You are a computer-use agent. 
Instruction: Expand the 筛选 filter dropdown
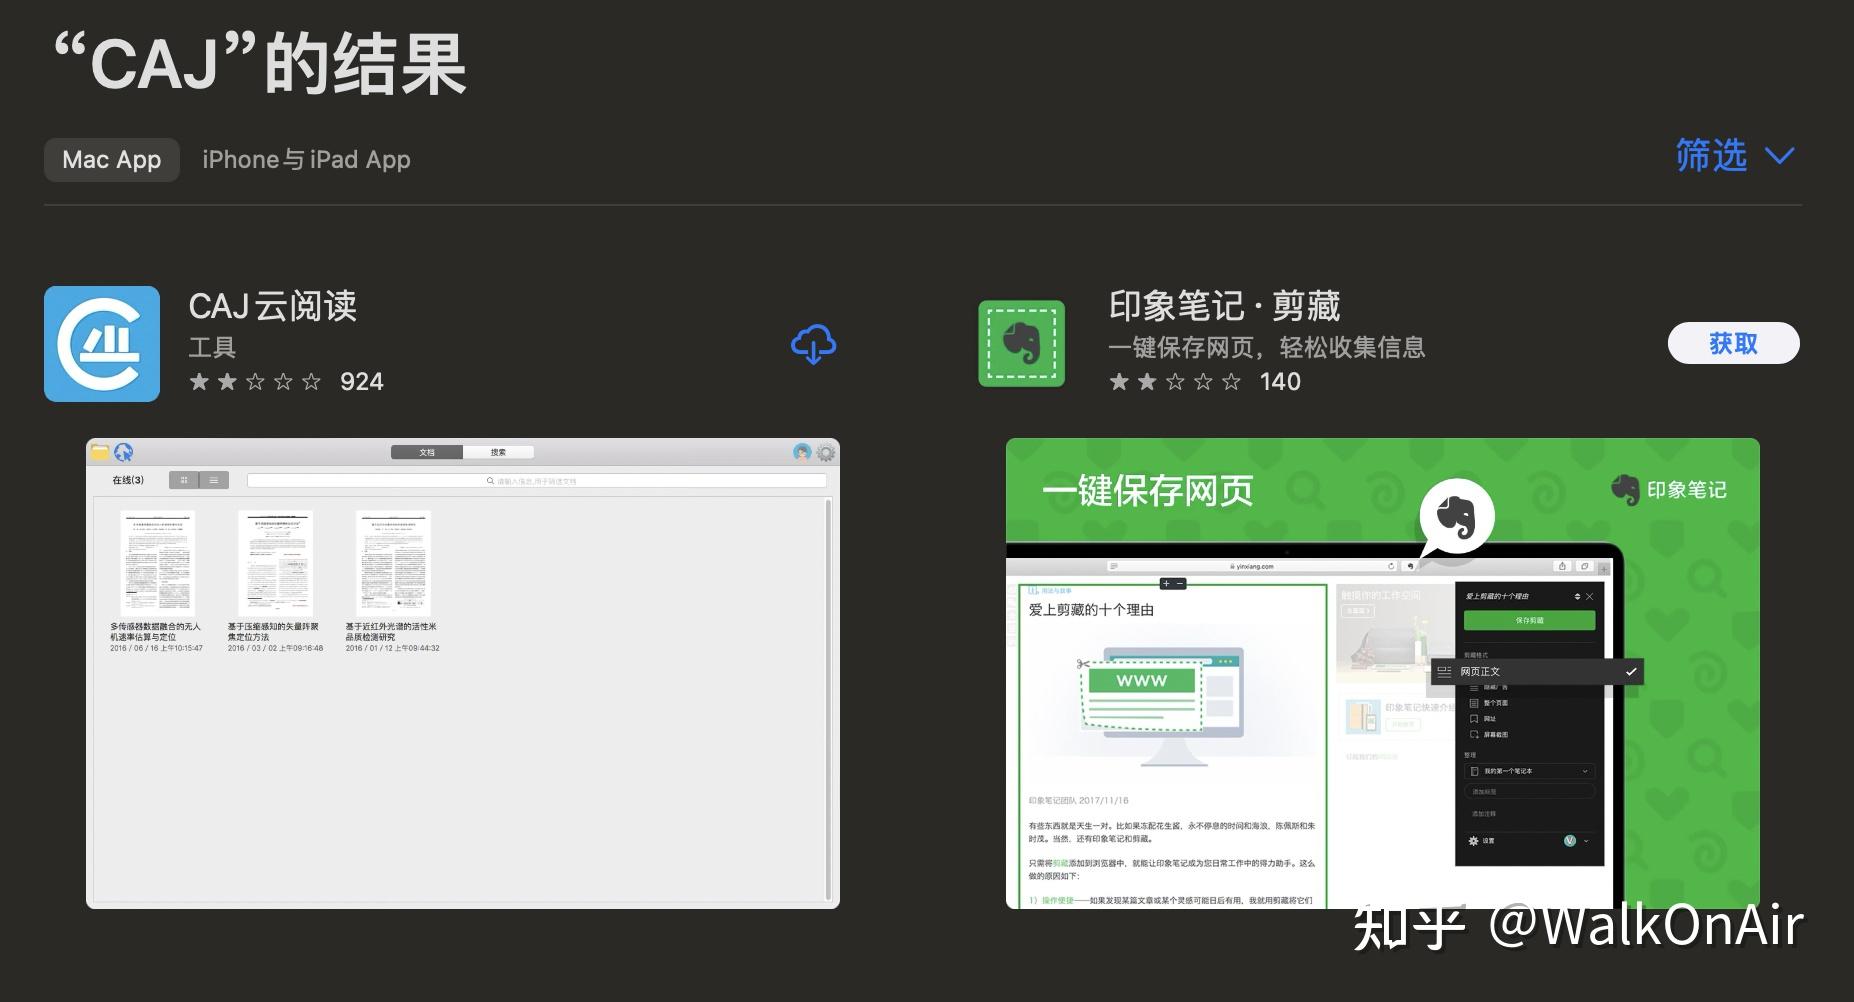click(1735, 156)
